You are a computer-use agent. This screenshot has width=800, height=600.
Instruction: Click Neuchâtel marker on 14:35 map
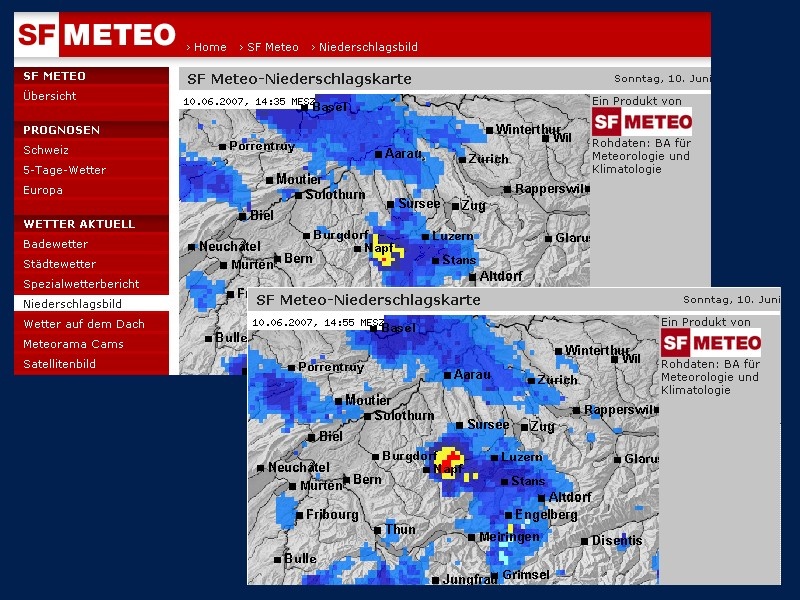pyautogui.click(x=192, y=247)
